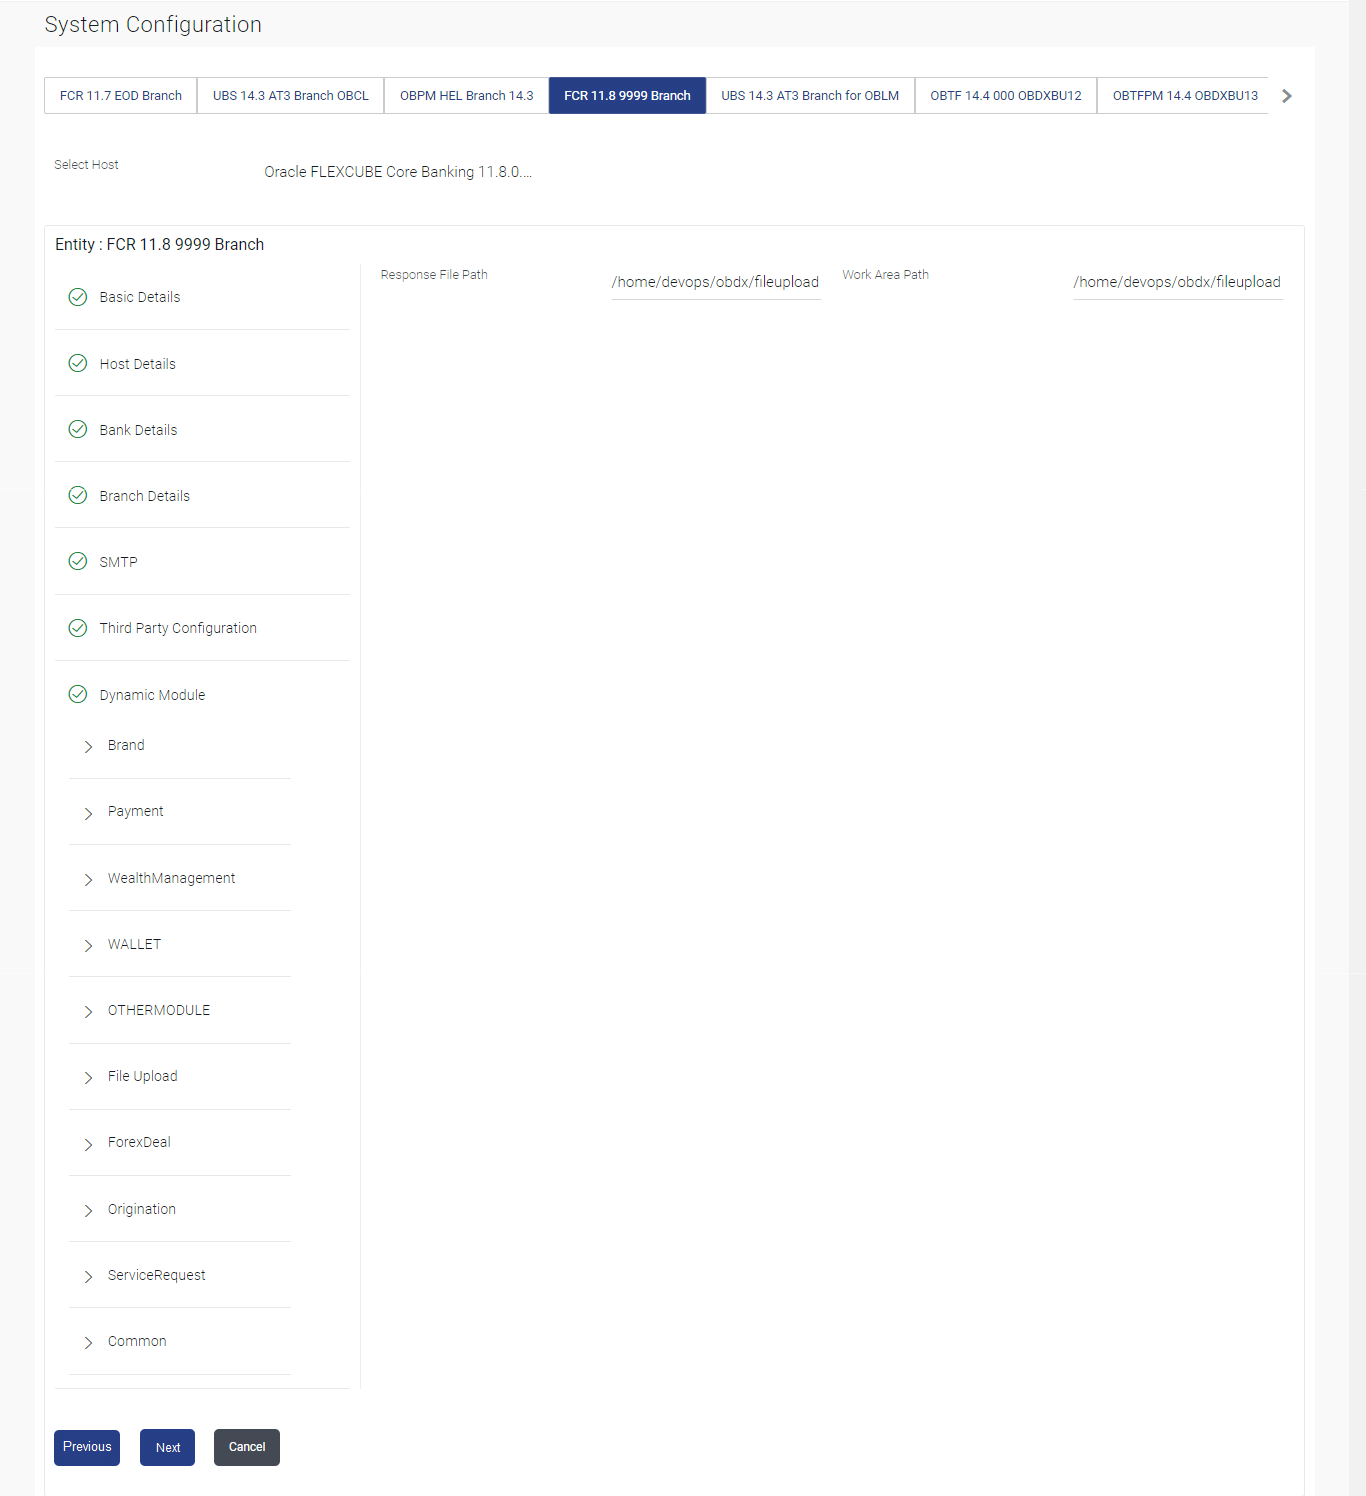
Task: Click the Basic Details green check icon
Action: click(x=78, y=297)
